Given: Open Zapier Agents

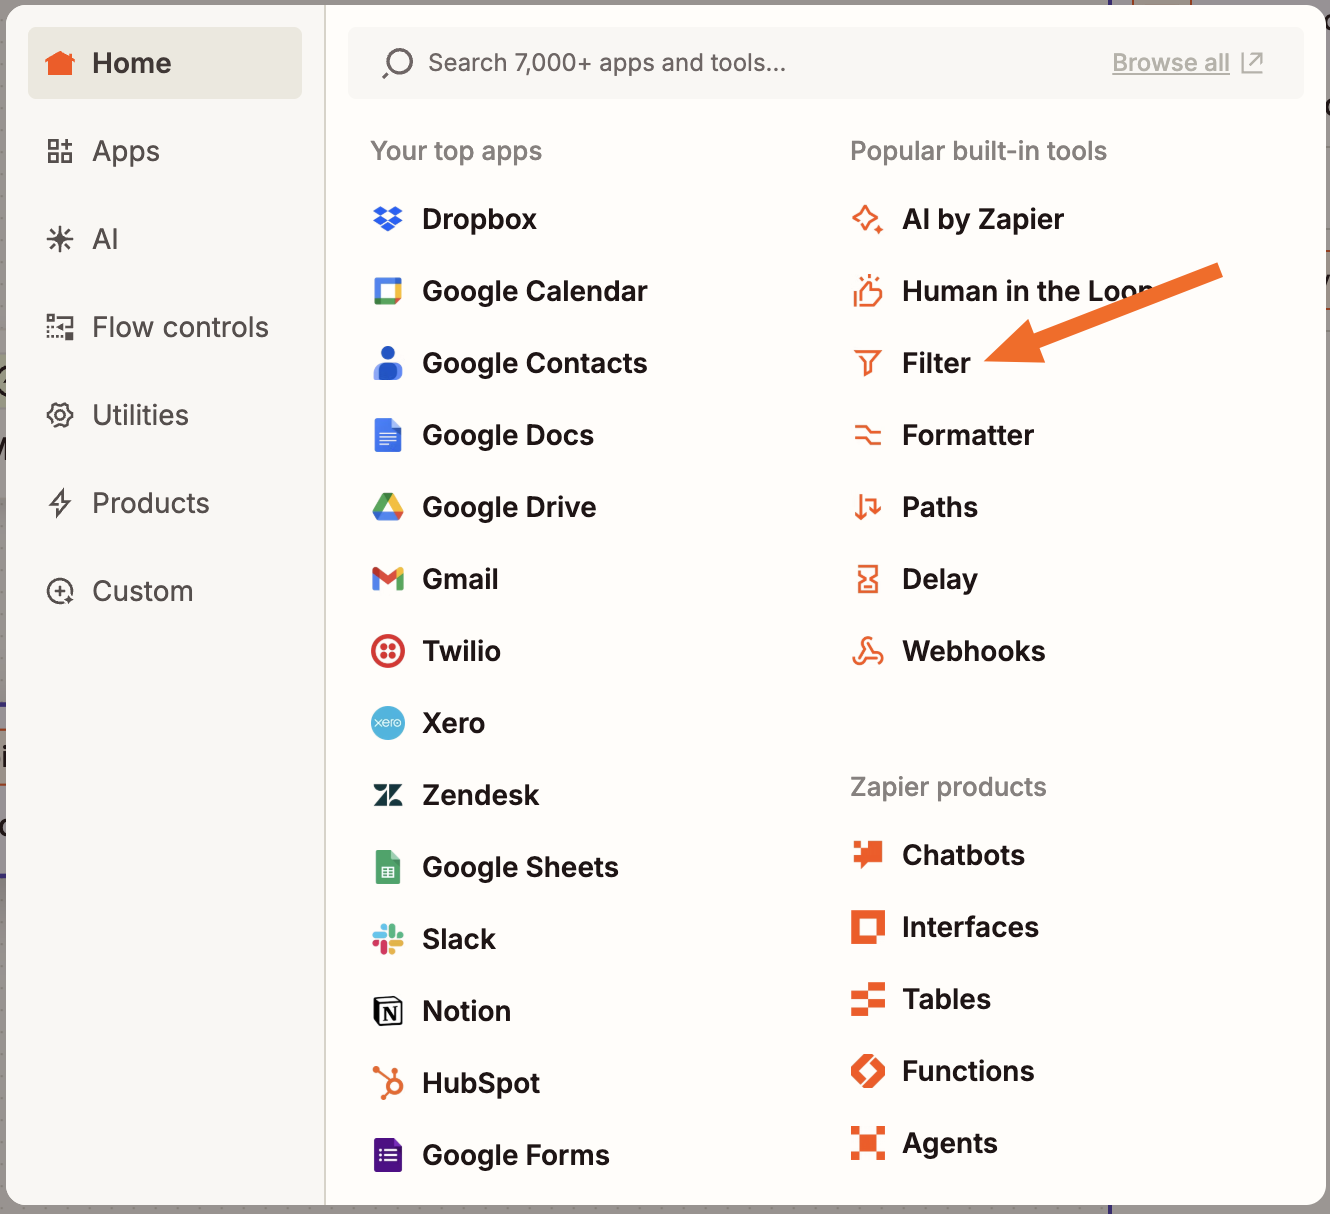Looking at the screenshot, I should pos(949,1142).
